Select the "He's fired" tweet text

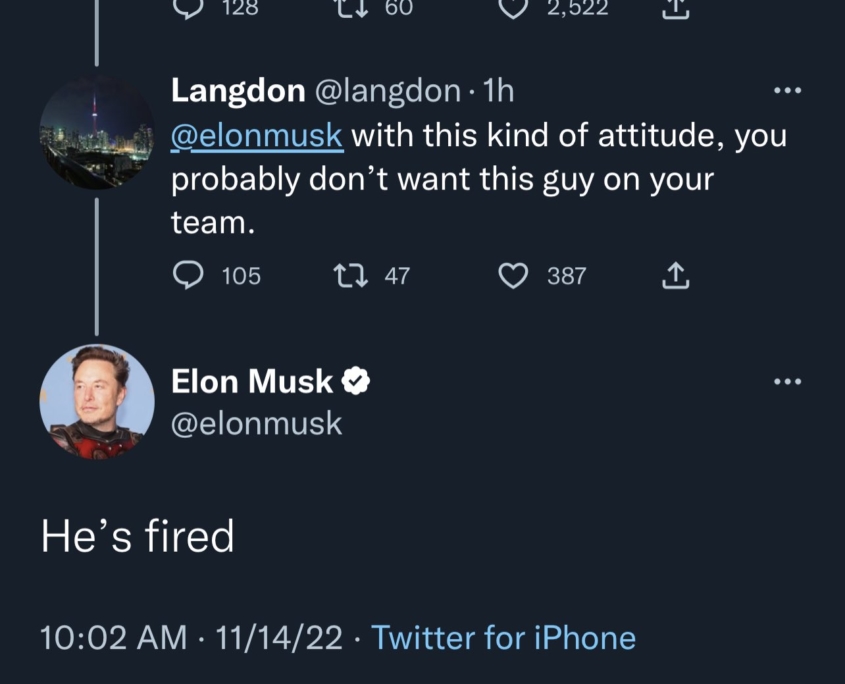(137, 536)
